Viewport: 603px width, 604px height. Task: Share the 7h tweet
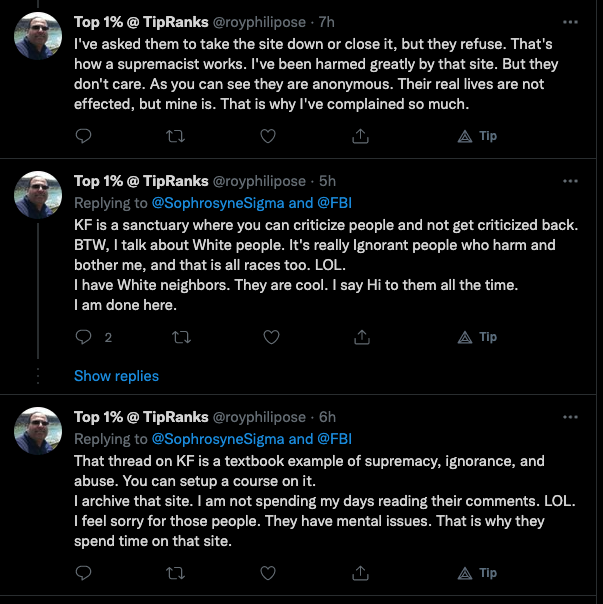click(x=360, y=136)
